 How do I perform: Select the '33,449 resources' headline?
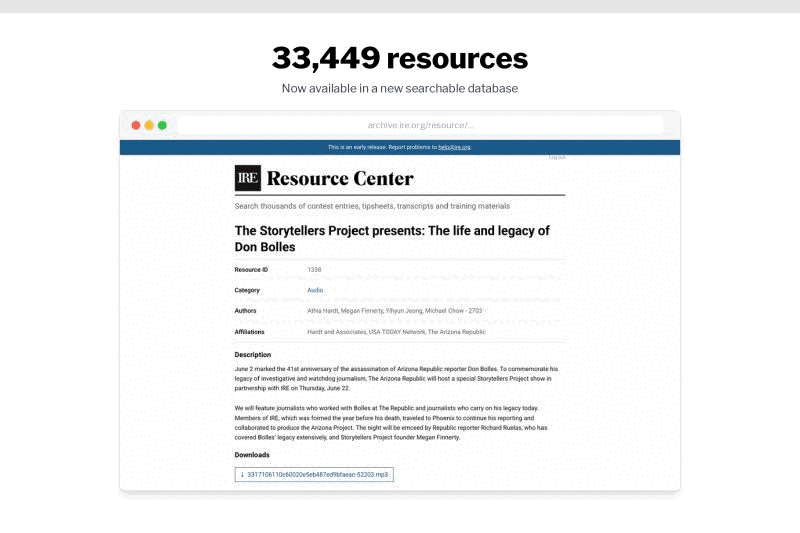[x=400, y=58]
